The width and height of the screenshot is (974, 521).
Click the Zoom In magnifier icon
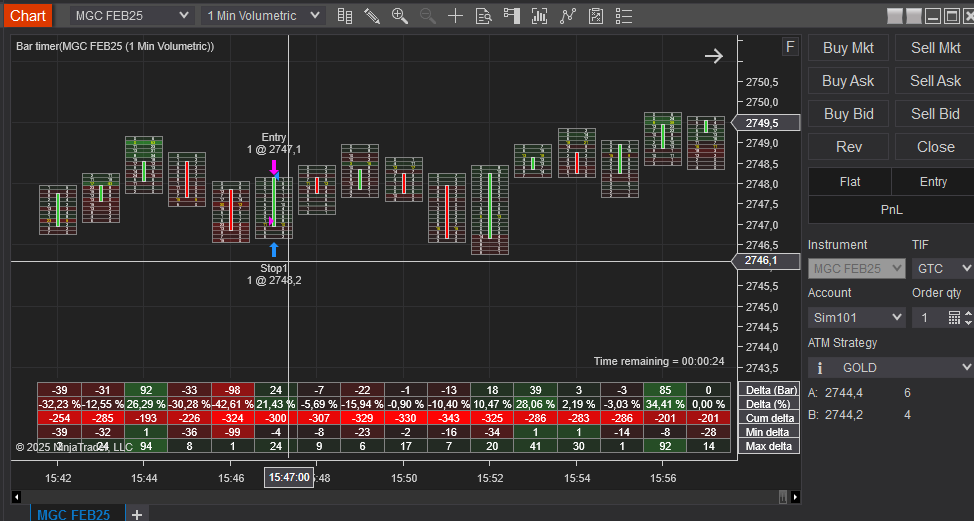click(400, 16)
